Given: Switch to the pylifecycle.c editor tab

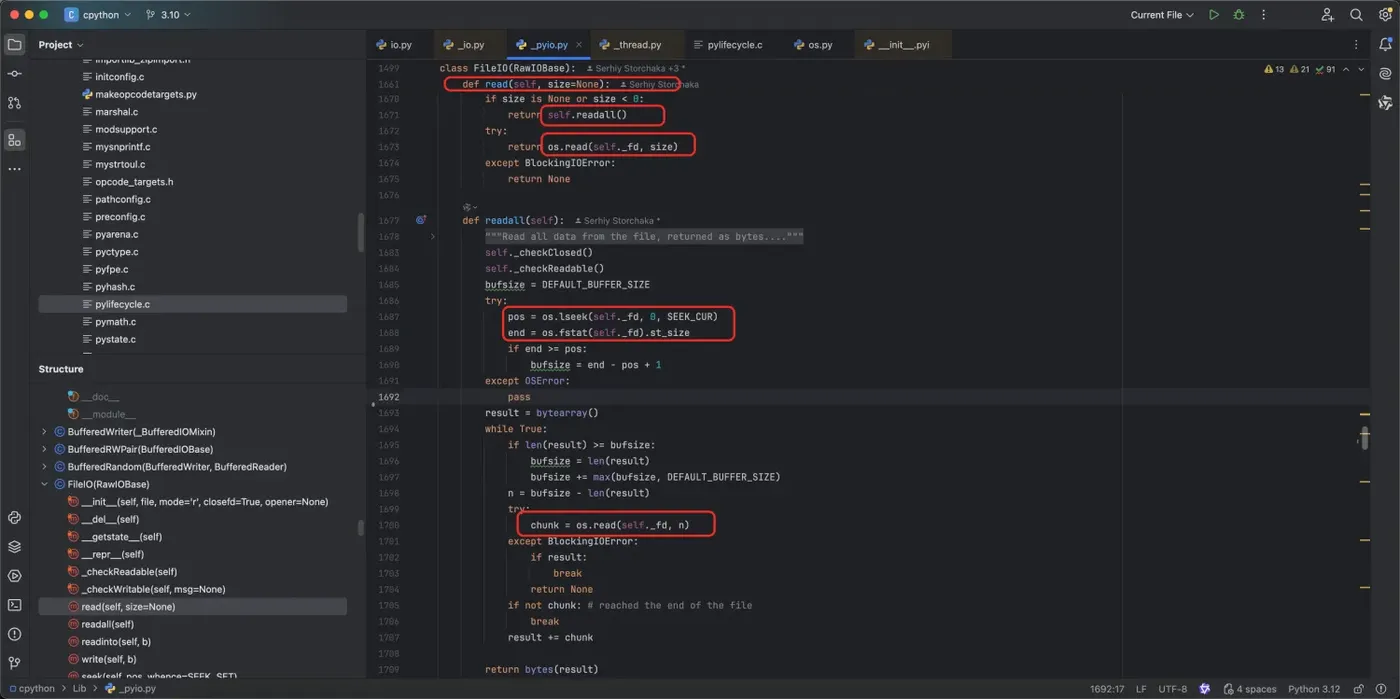Looking at the screenshot, I should 728,45.
